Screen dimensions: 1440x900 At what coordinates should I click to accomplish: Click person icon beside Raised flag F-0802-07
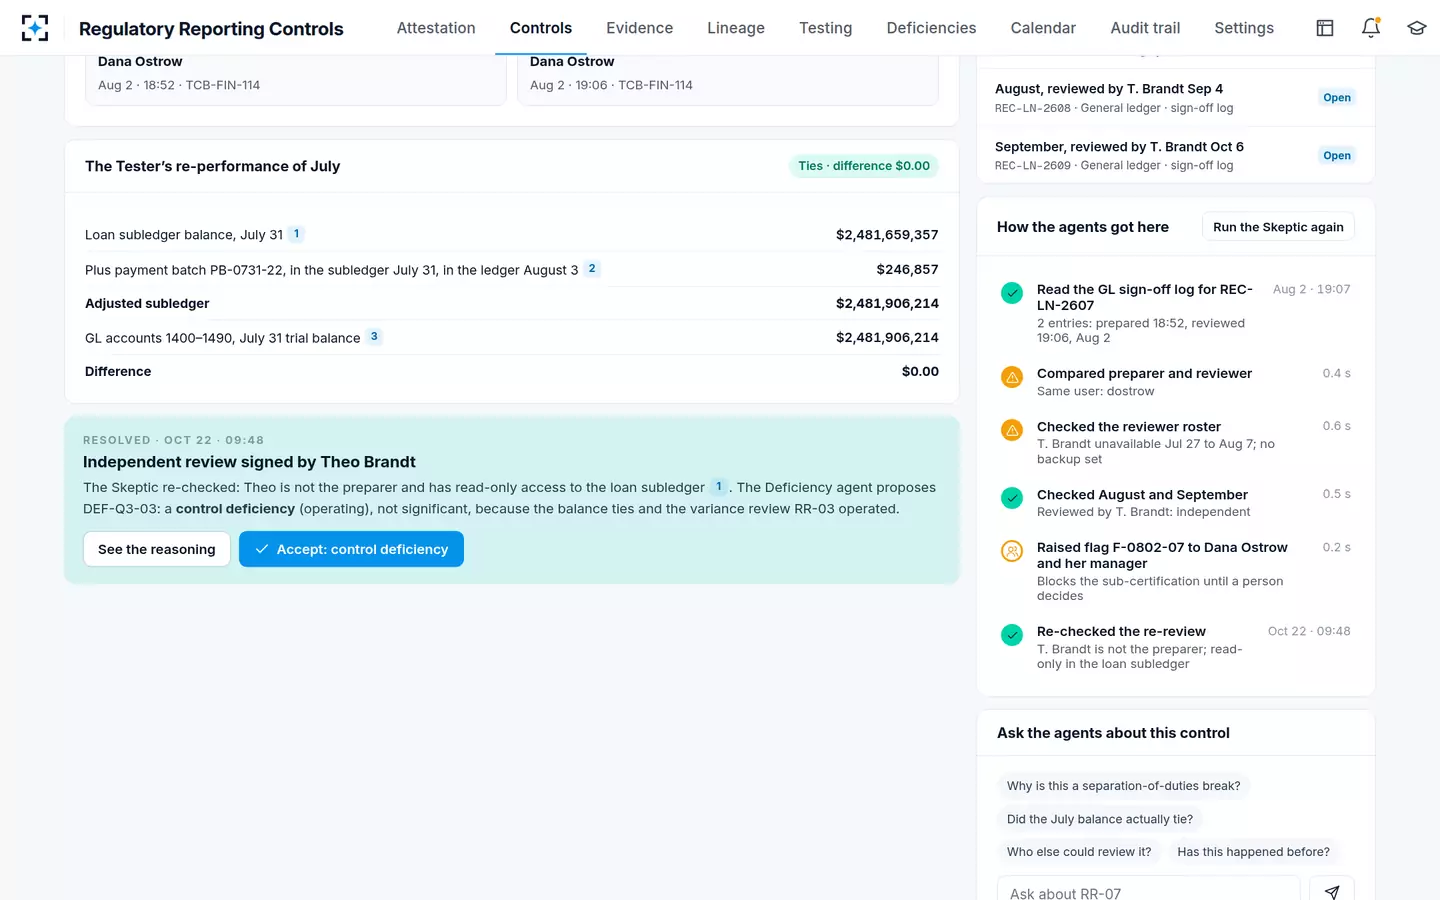1012,551
